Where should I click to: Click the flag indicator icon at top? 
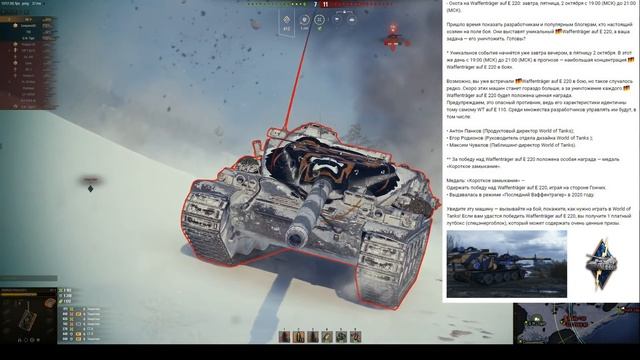(337, 19)
